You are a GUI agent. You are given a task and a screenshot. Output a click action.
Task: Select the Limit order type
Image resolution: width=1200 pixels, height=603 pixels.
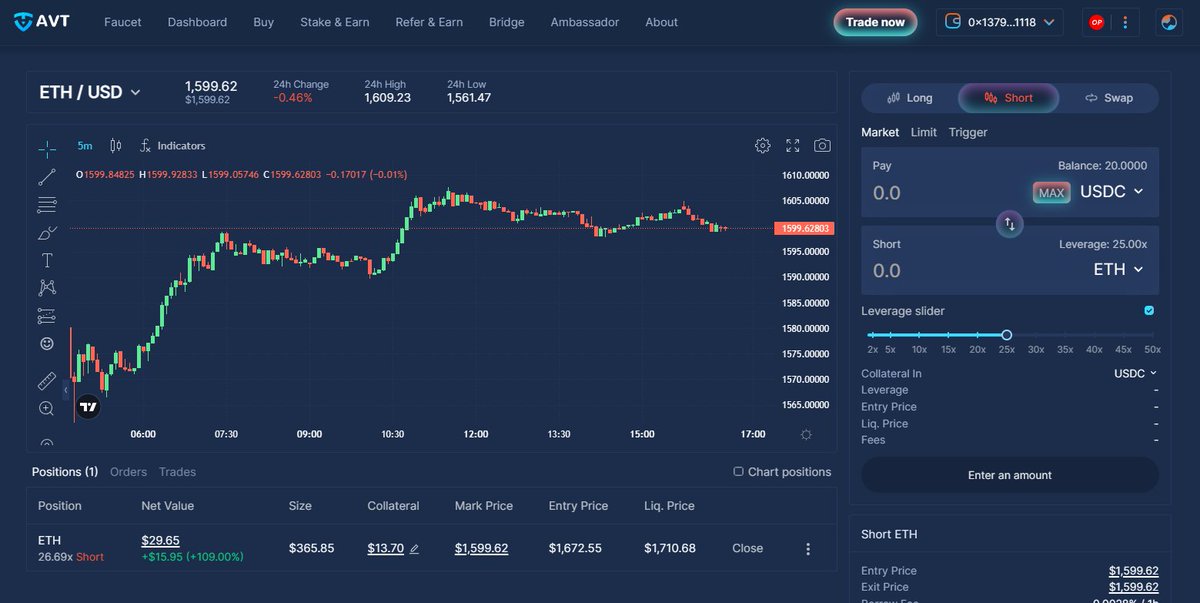(924, 132)
